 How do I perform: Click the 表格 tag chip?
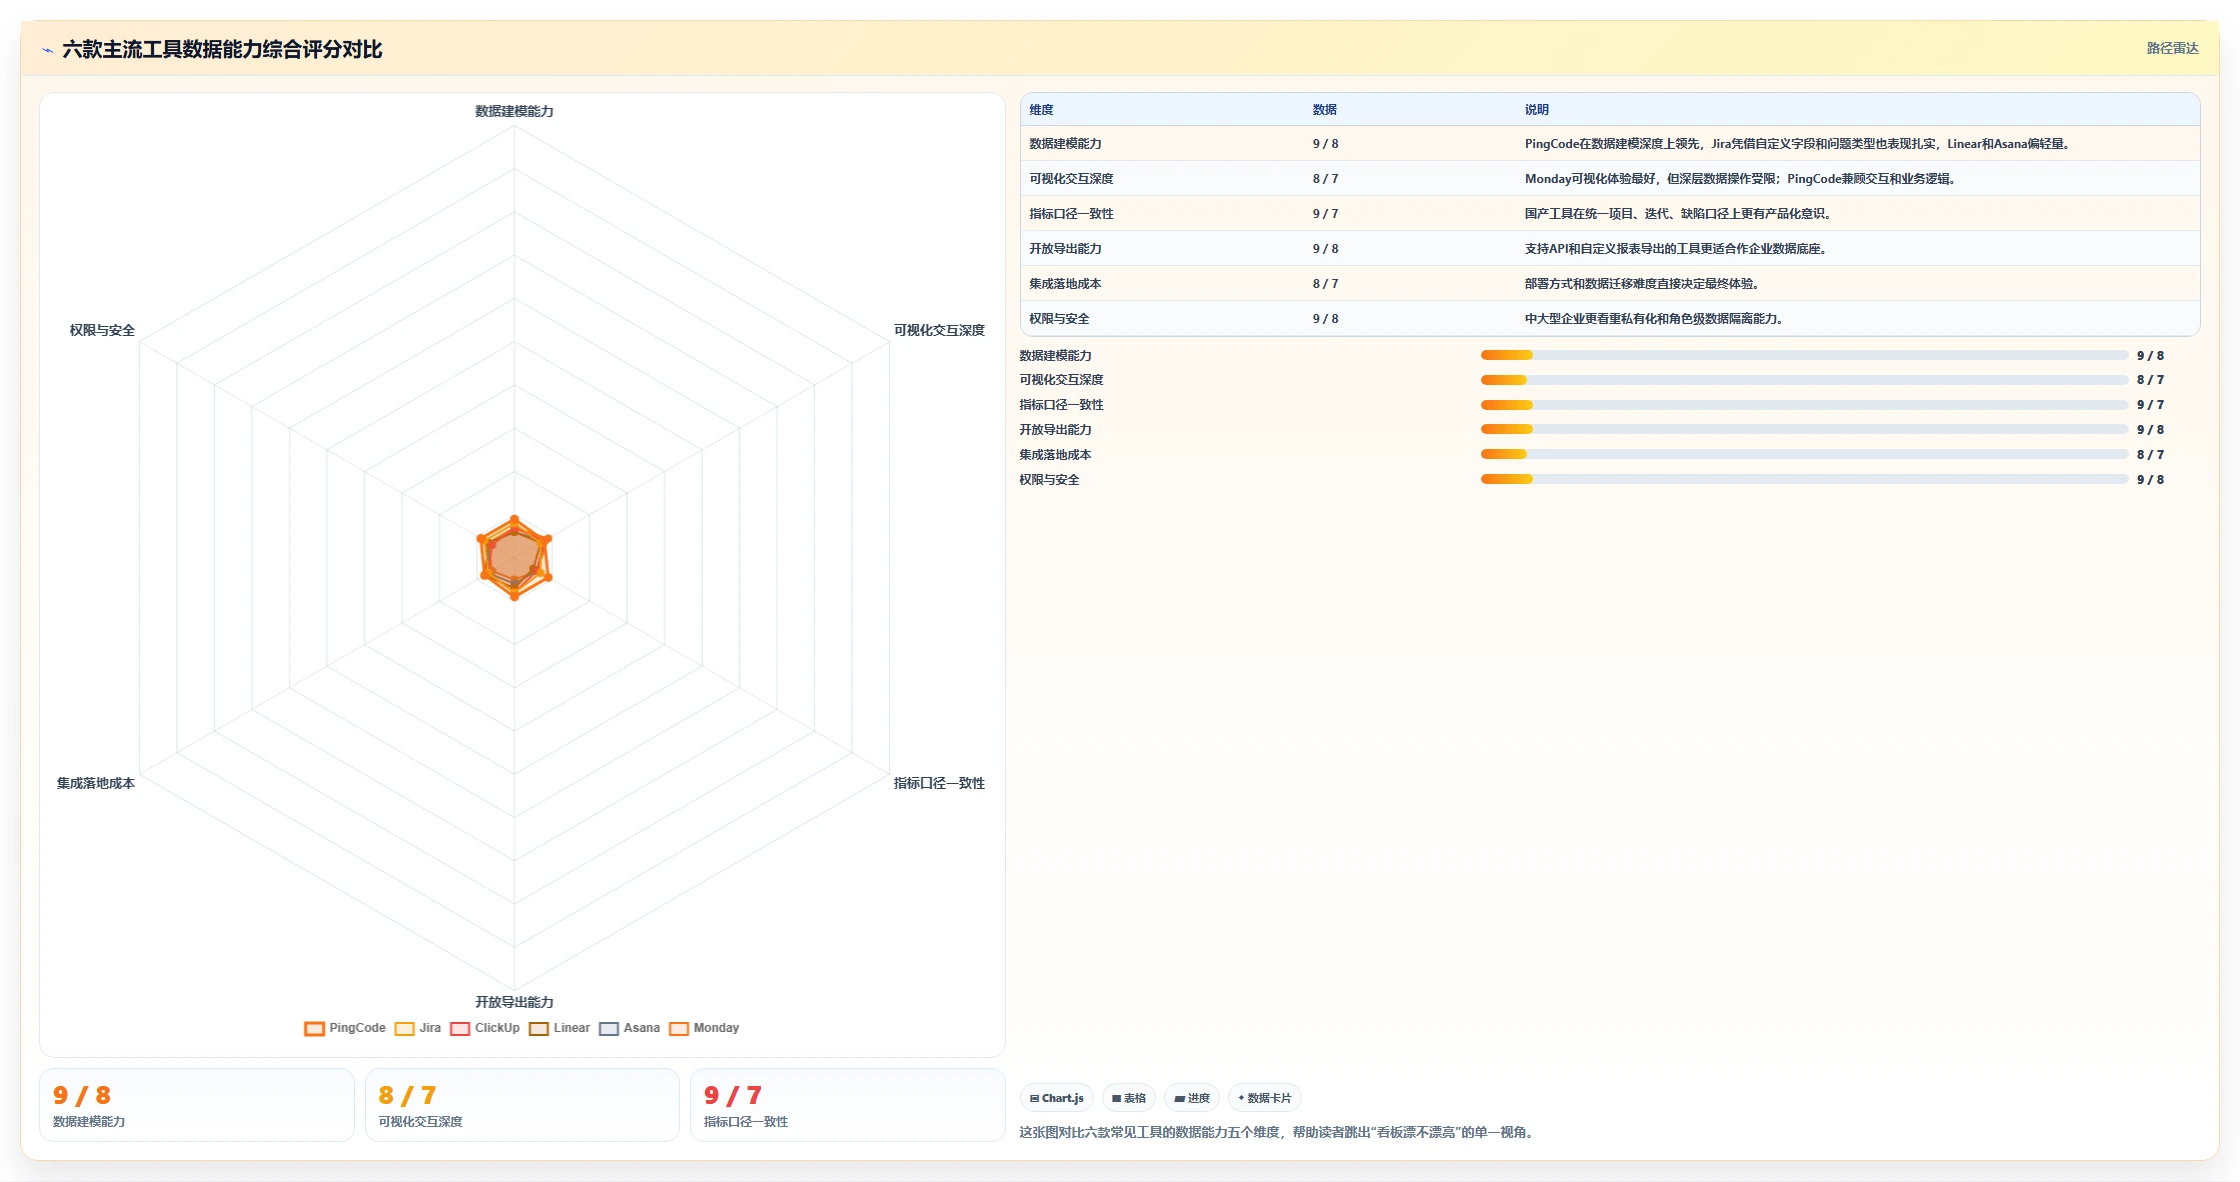click(x=1129, y=1098)
